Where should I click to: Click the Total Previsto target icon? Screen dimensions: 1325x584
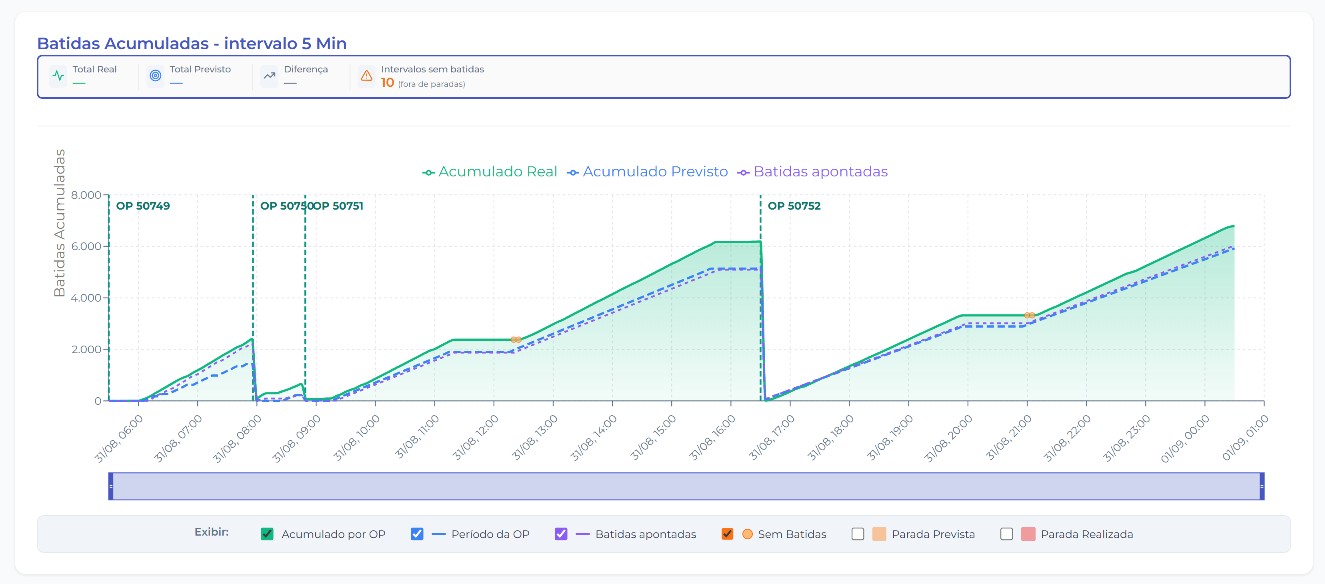point(155,76)
